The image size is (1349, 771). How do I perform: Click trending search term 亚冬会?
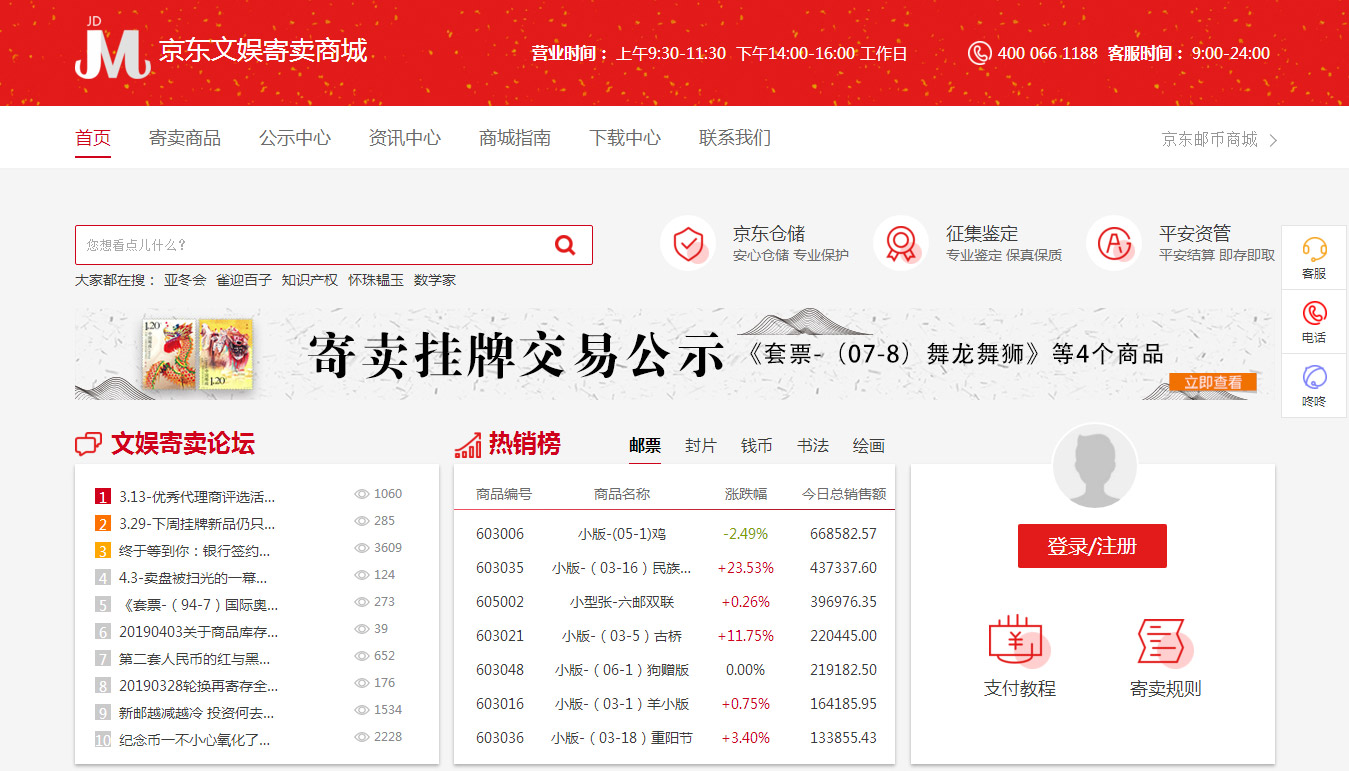(x=185, y=280)
